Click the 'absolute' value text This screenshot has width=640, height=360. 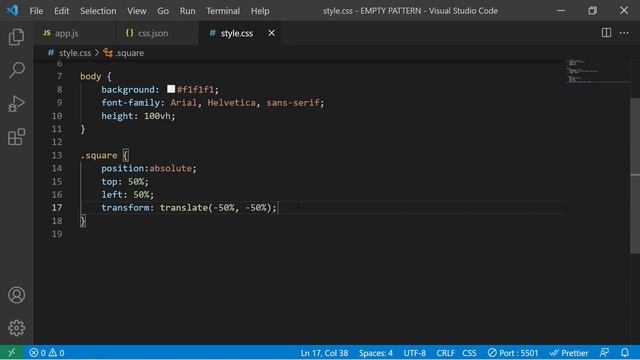pos(170,168)
